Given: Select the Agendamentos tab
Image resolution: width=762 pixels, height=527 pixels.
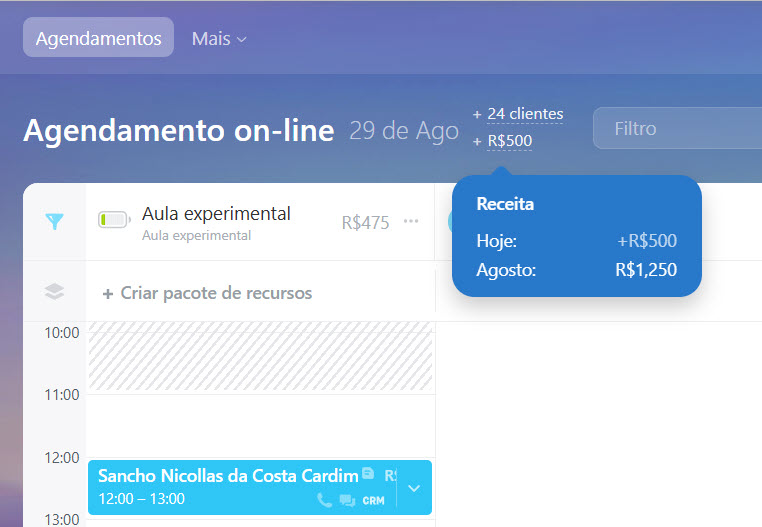Looking at the screenshot, I should pyautogui.click(x=98, y=39).
